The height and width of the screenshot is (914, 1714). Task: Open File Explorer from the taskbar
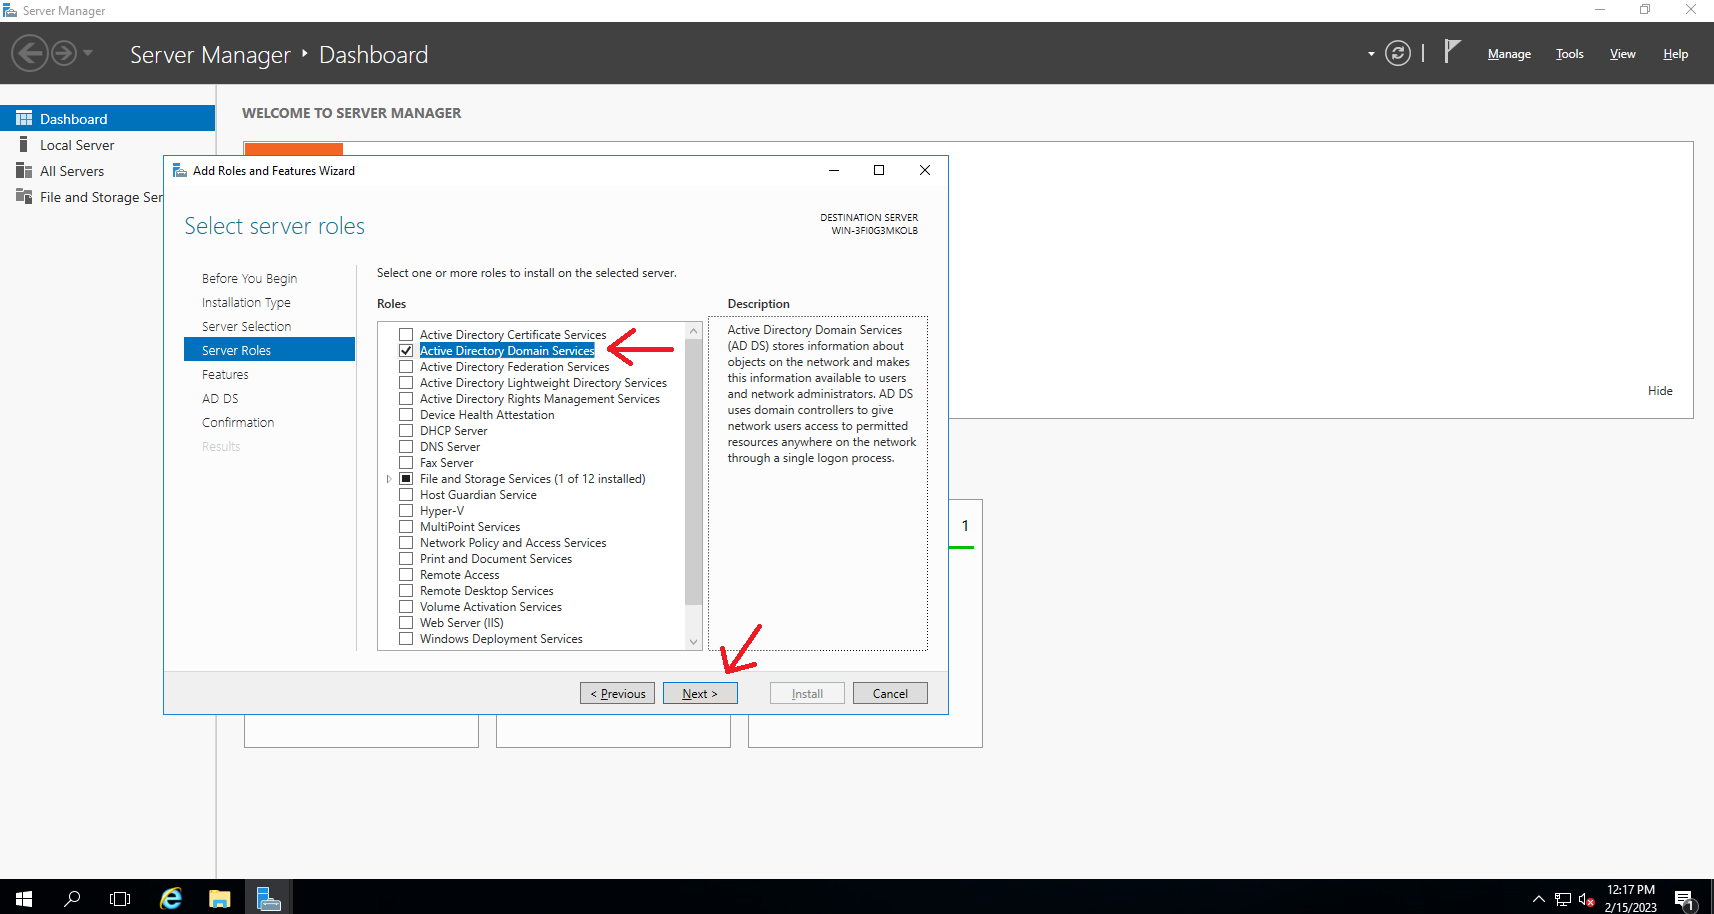(220, 898)
